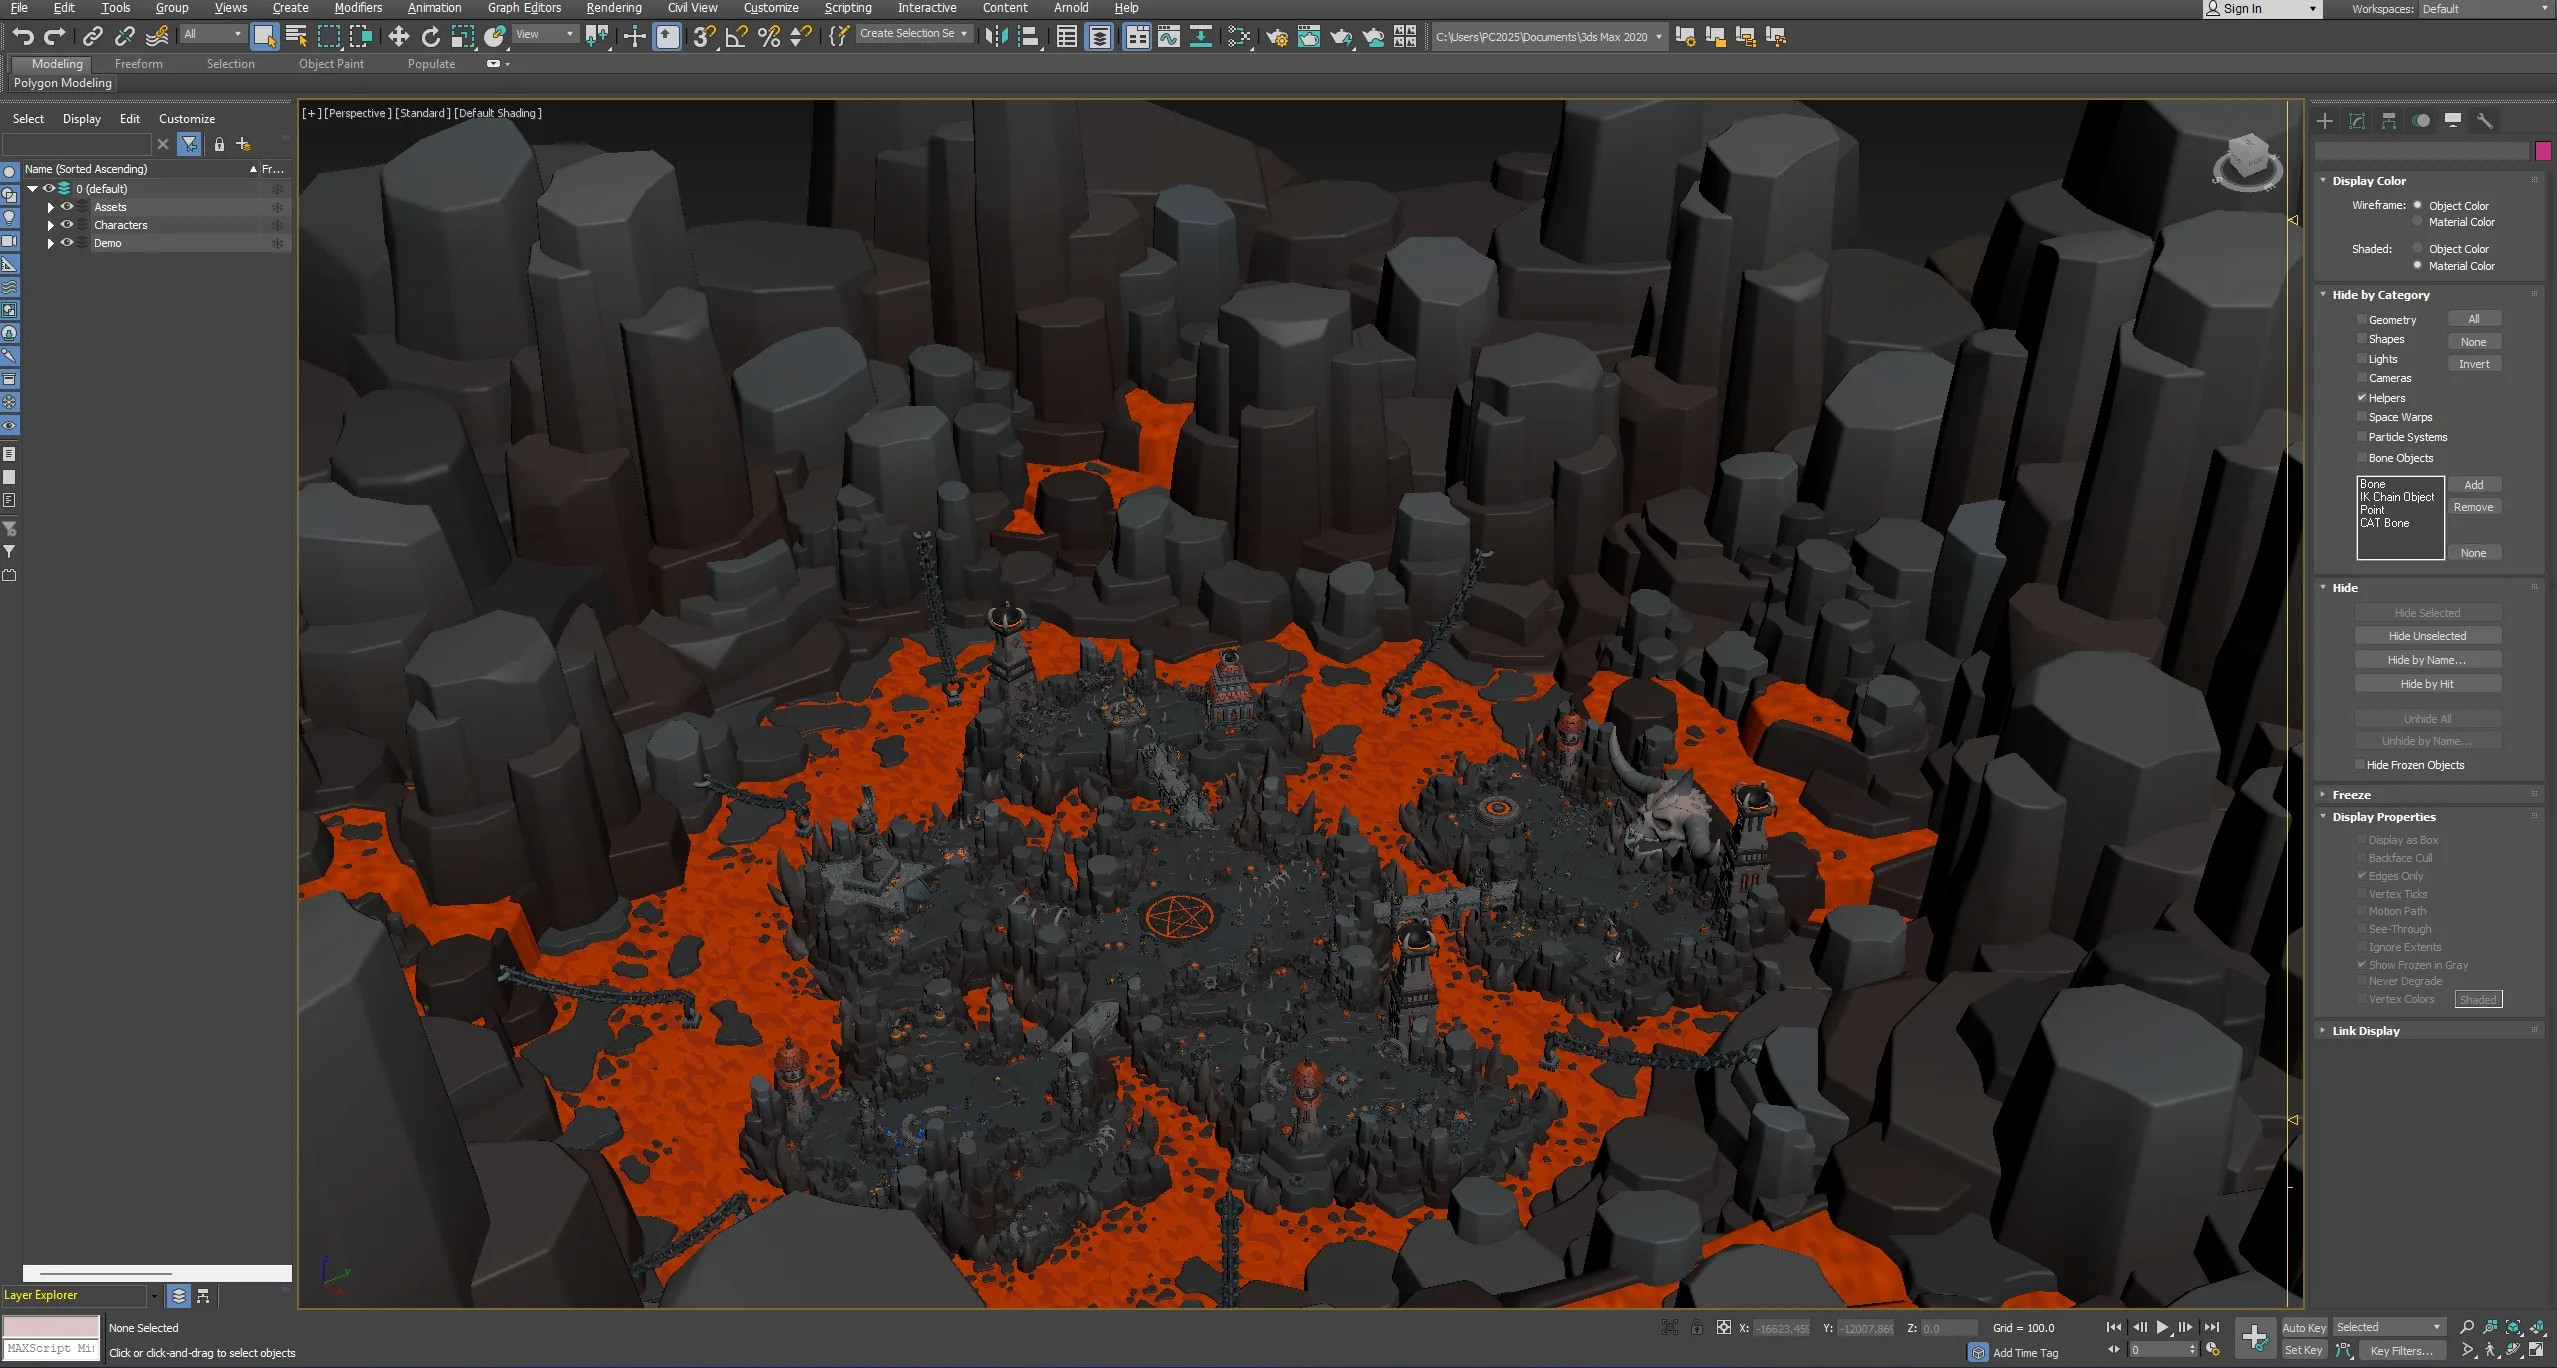Select the Move transform tool

(398, 37)
